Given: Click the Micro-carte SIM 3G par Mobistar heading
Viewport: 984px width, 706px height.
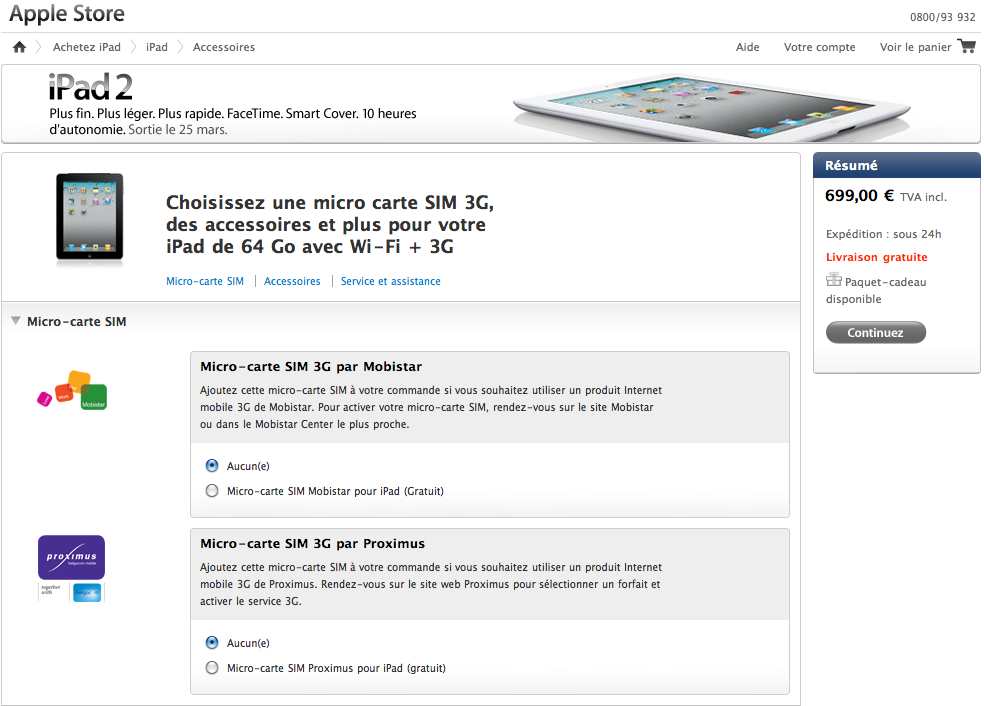Looking at the screenshot, I should point(311,366).
